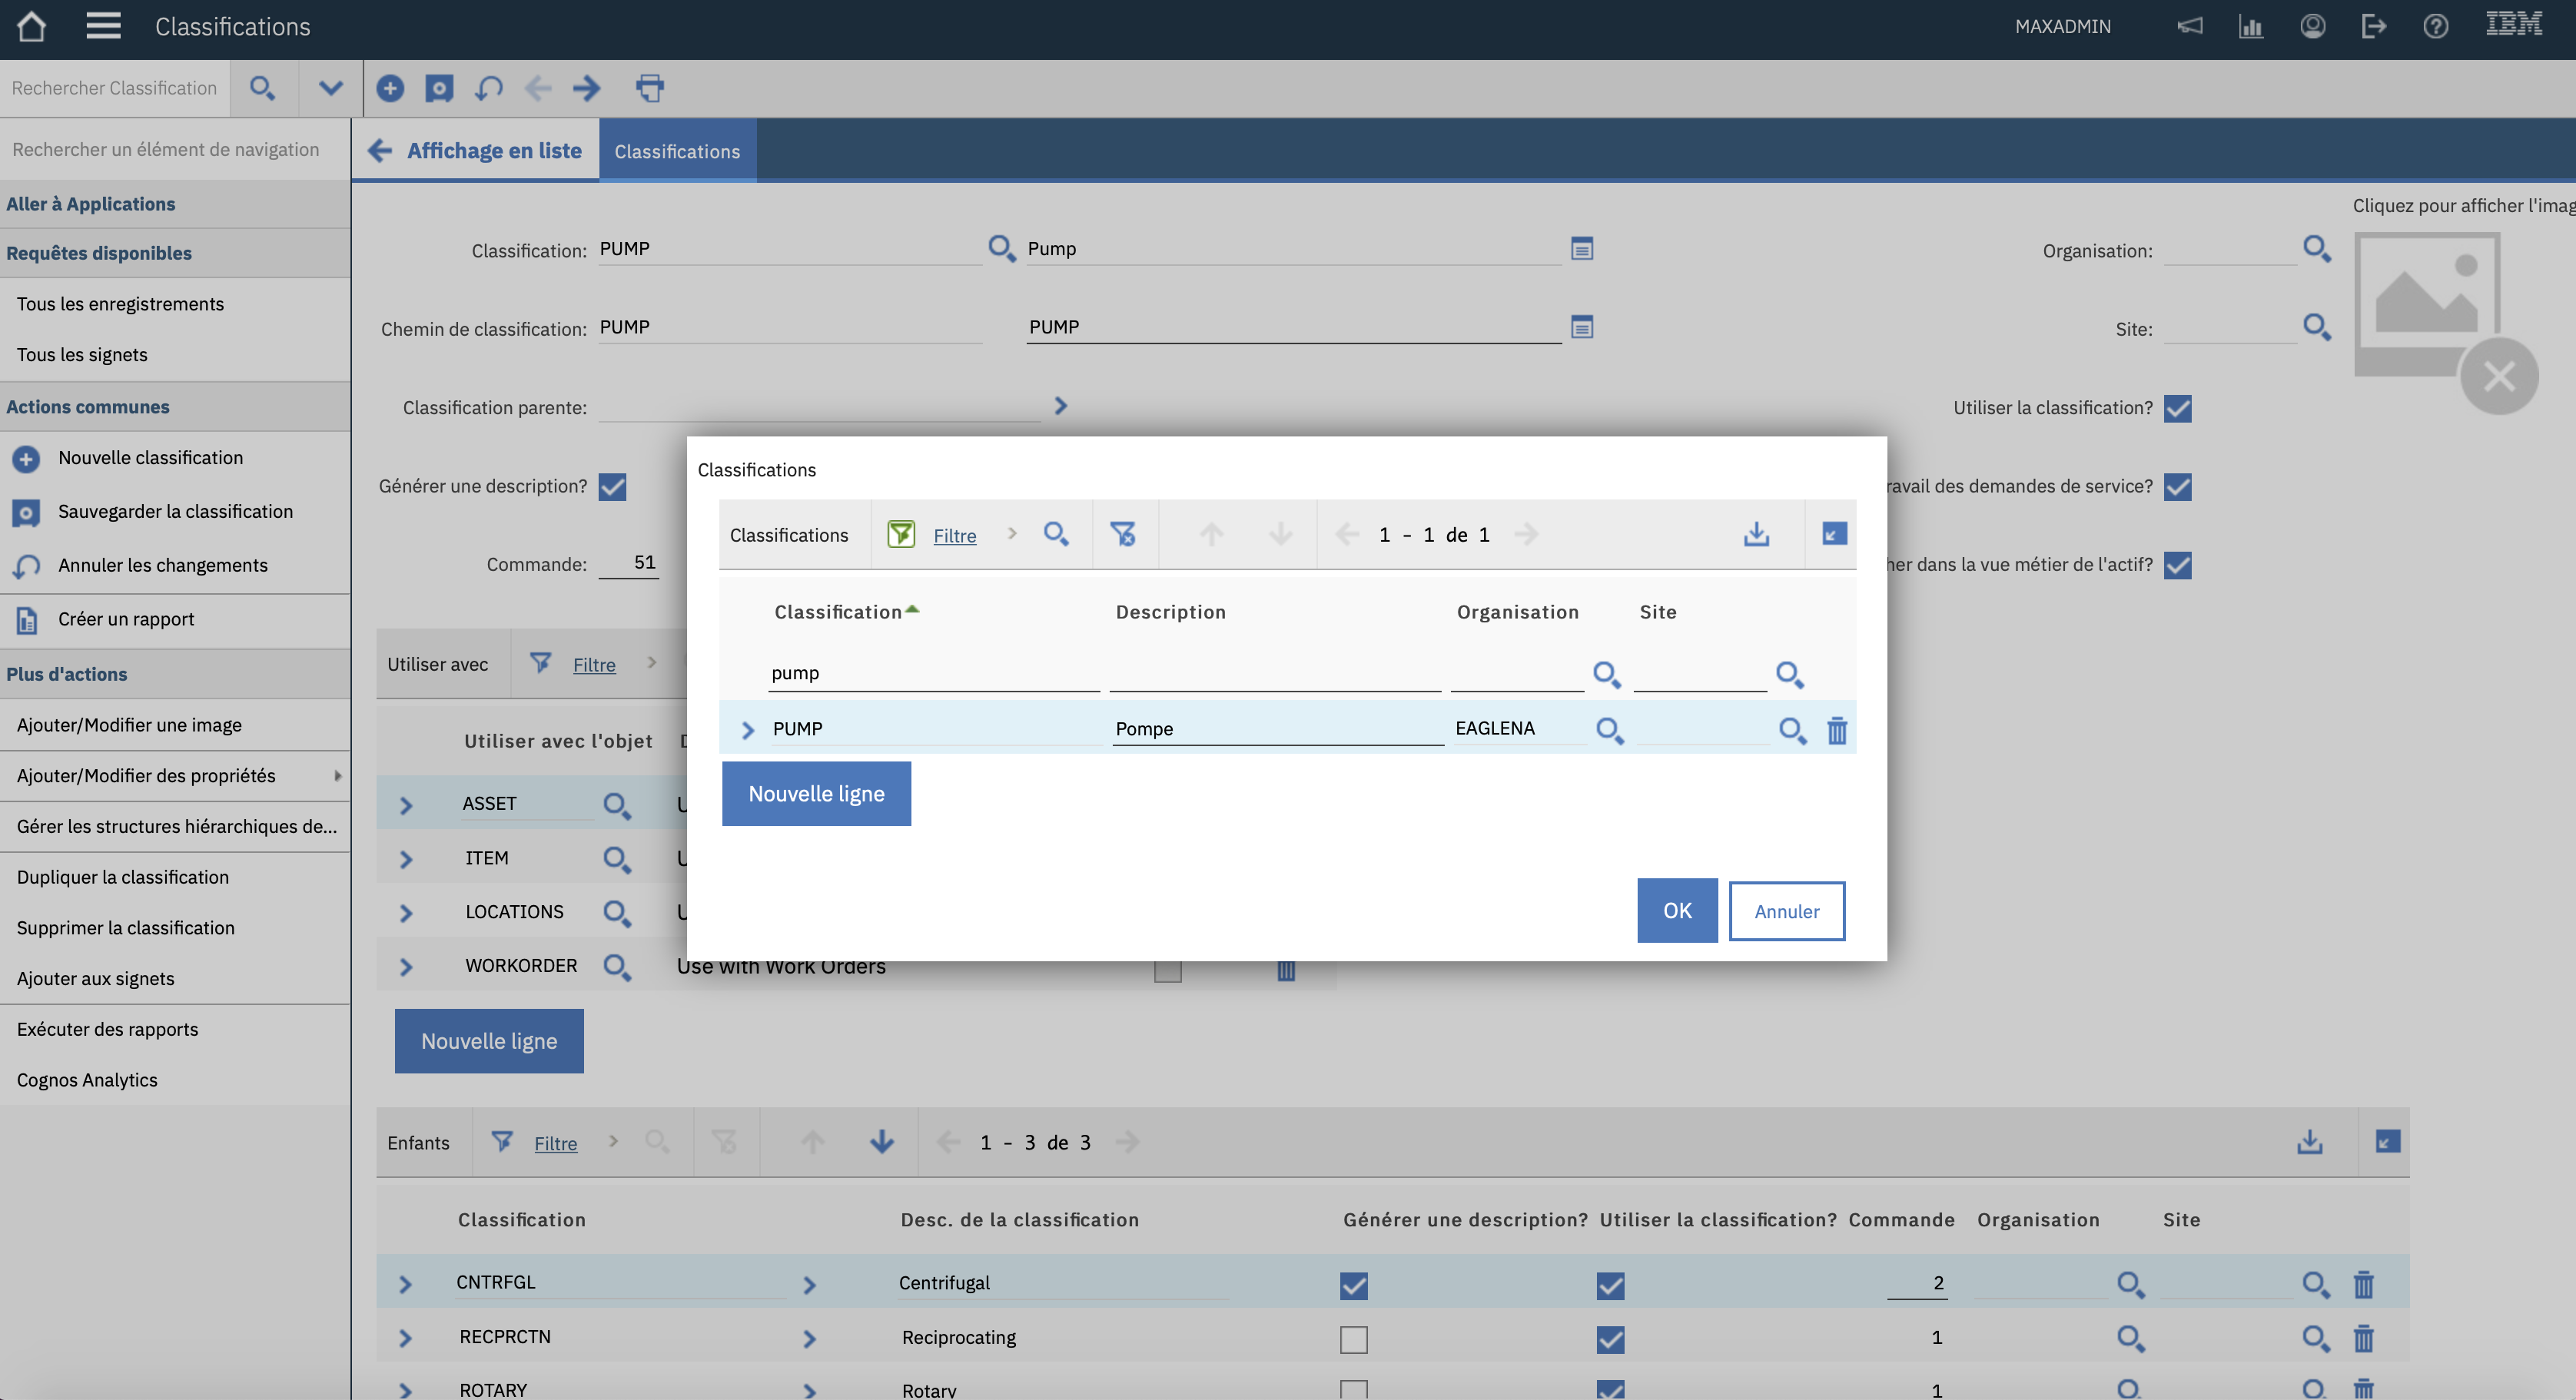Open the bulletin board megaphone icon

tap(2190, 26)
